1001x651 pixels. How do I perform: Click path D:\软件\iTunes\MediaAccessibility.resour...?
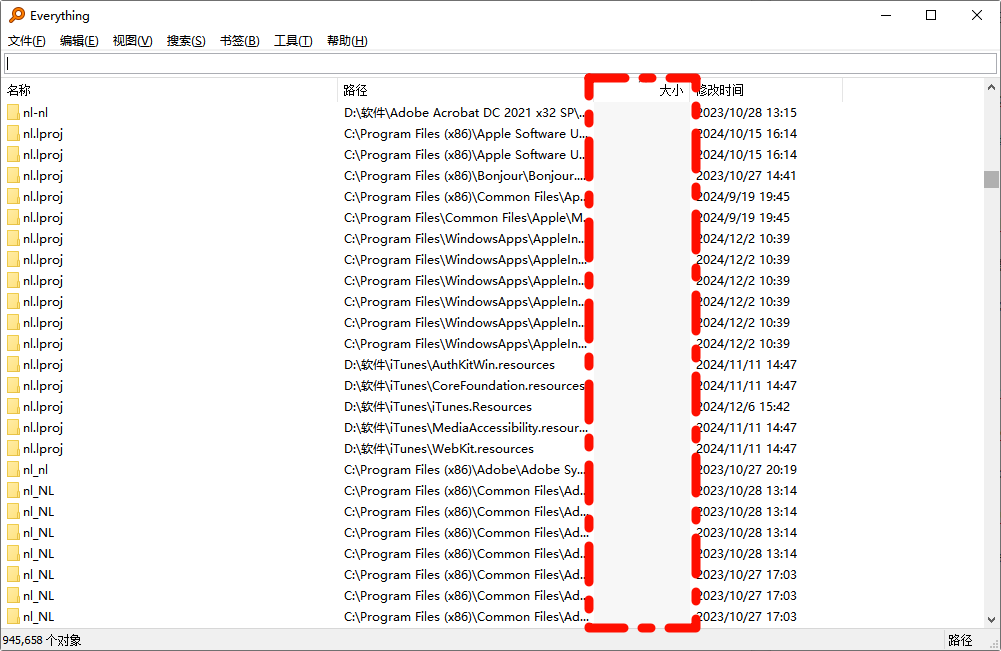[465, 428]
